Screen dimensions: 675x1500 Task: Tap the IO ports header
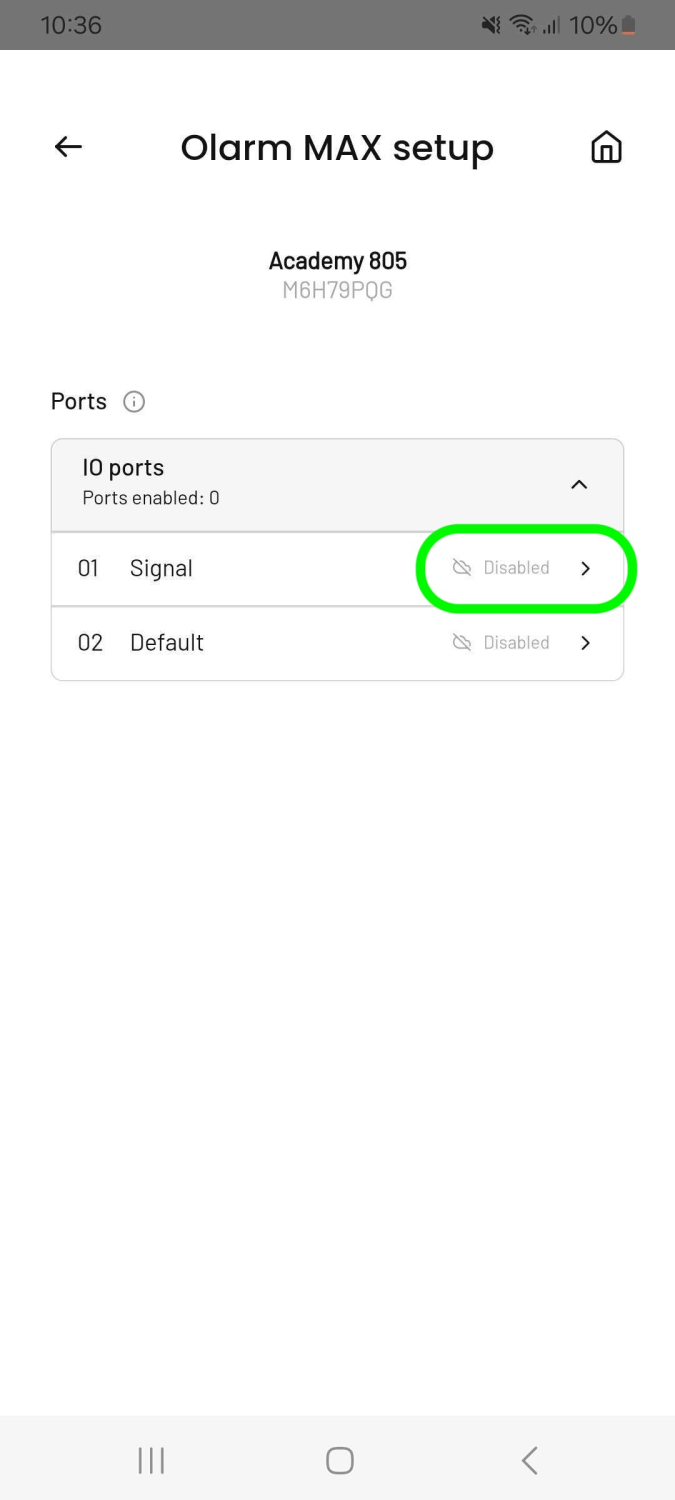point(337,485)
